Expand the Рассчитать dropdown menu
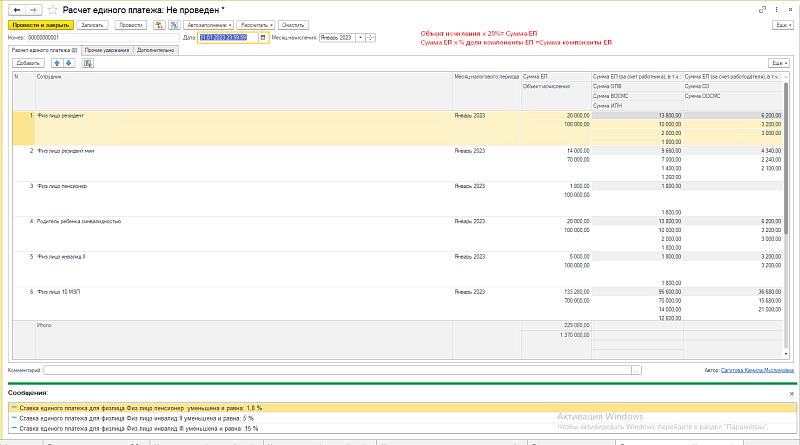Image resolution: width=800 pixels, height=445 pixels. pyautogui.click(x=254, y=23)
